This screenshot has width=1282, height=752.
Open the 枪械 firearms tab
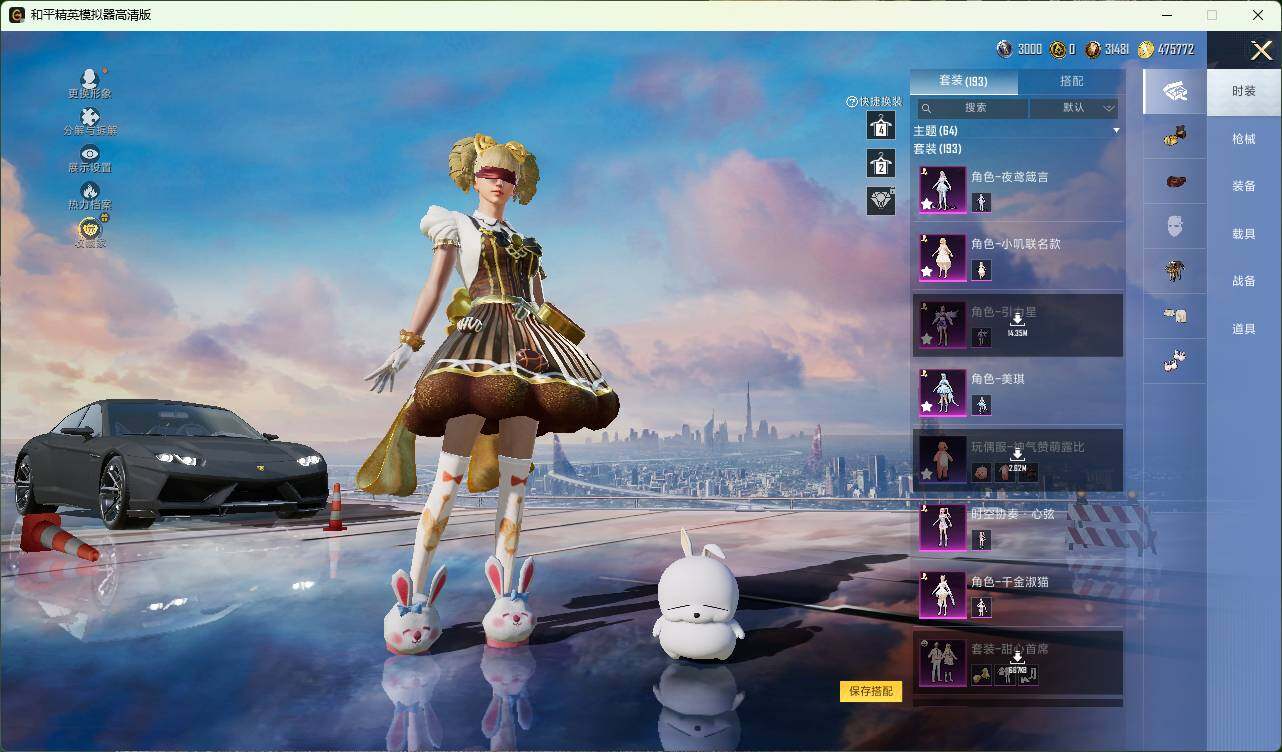[1243, 139]
